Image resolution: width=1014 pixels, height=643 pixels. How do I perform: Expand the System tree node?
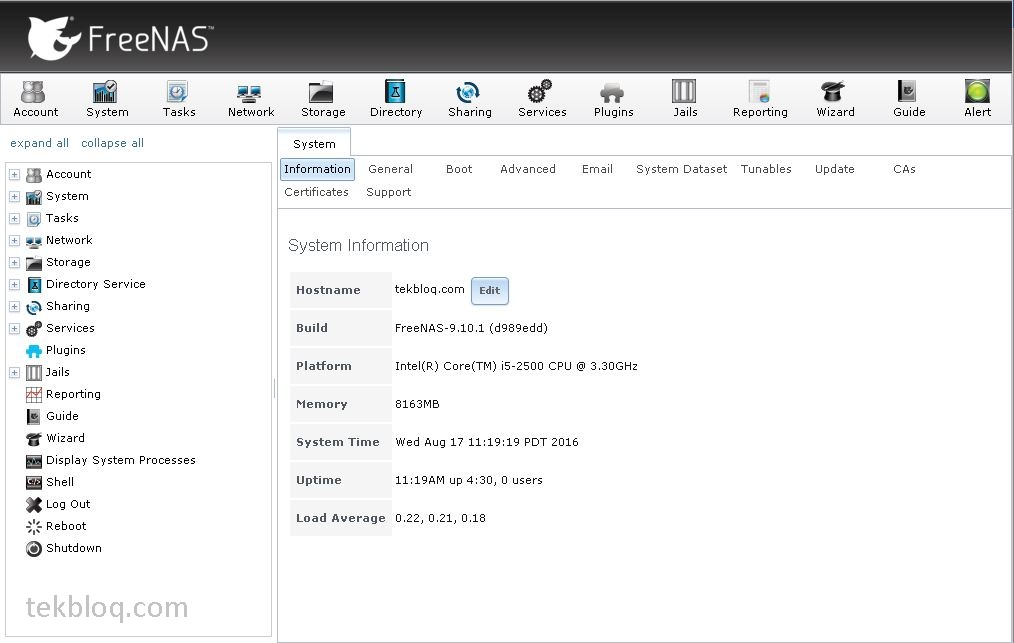14,197
